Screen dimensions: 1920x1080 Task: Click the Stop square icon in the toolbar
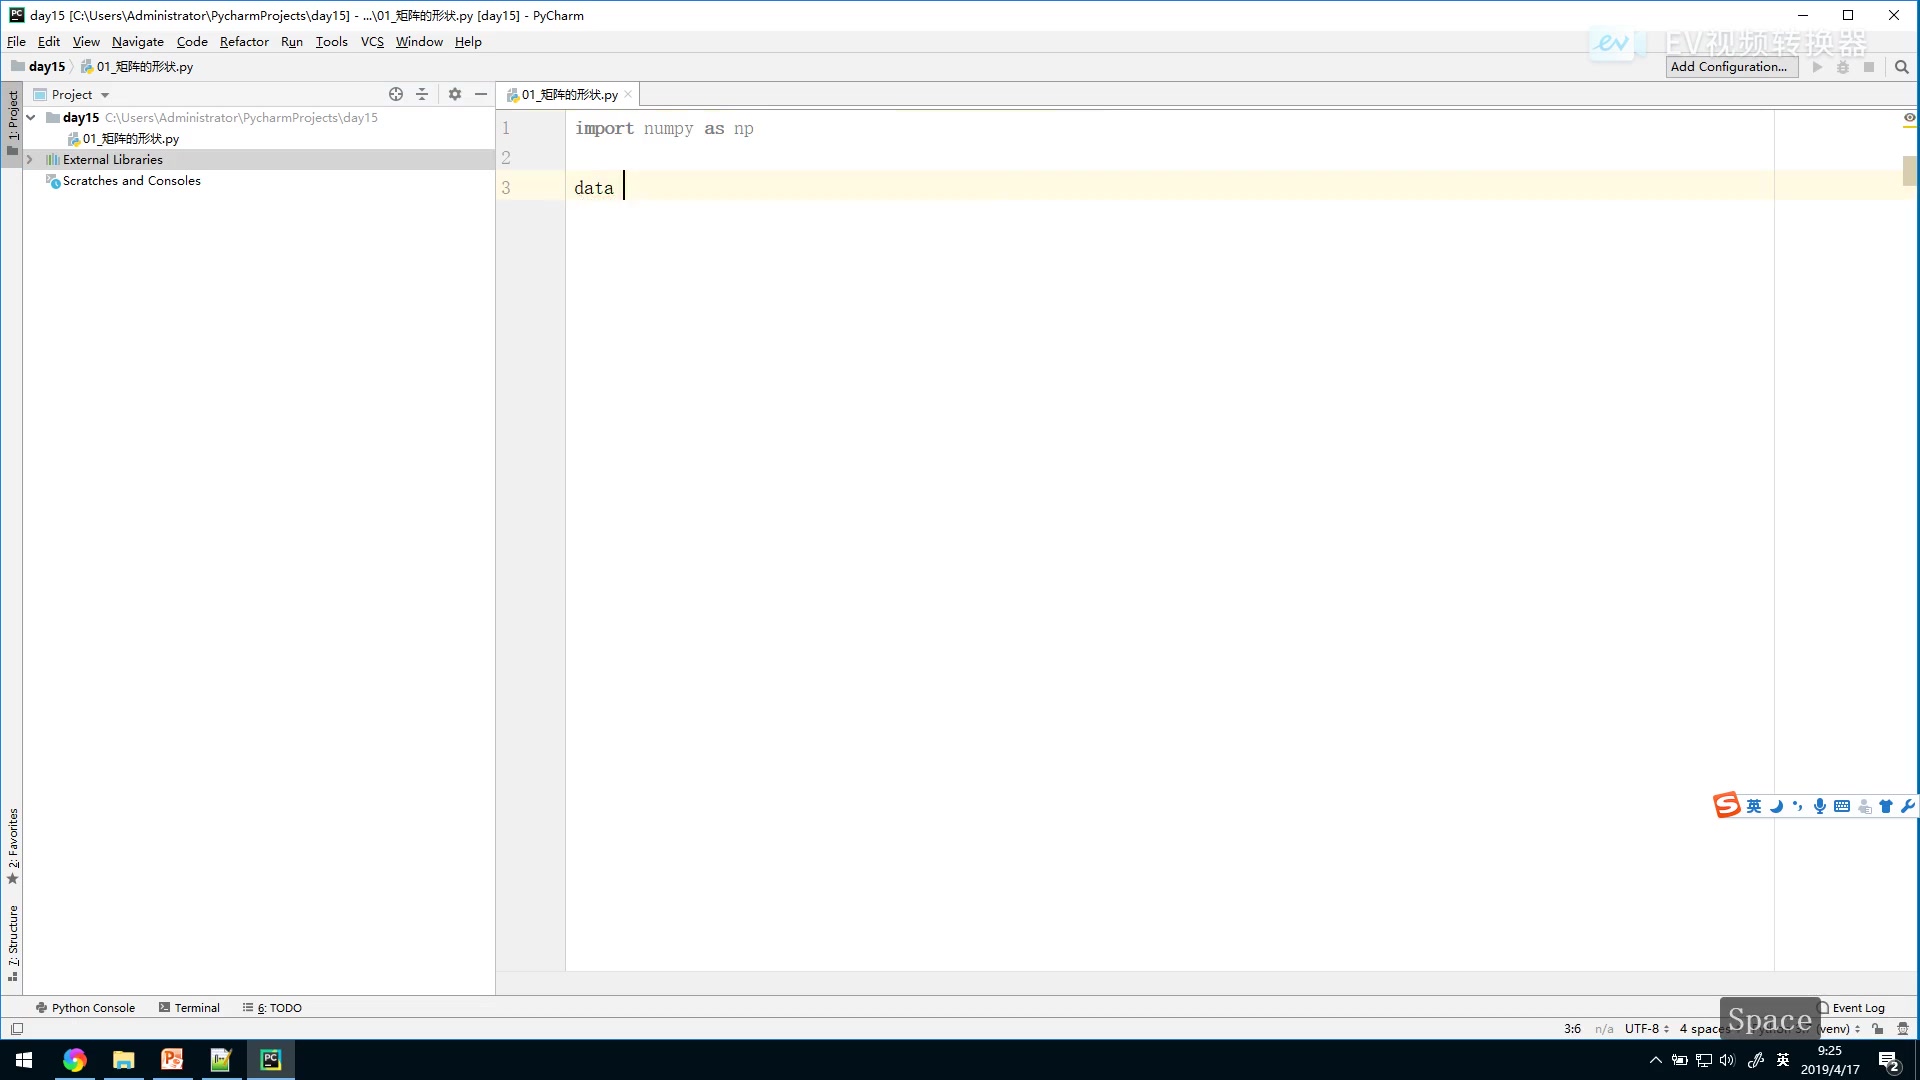(x=1868, y=67)
